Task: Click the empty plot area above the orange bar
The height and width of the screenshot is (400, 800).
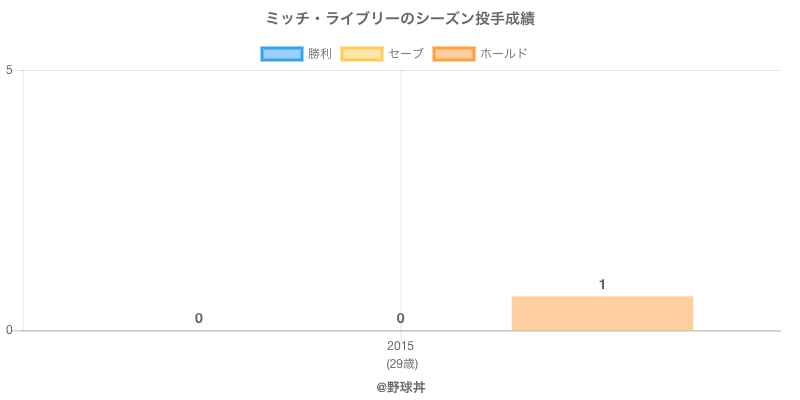Action: pos(602,180)
